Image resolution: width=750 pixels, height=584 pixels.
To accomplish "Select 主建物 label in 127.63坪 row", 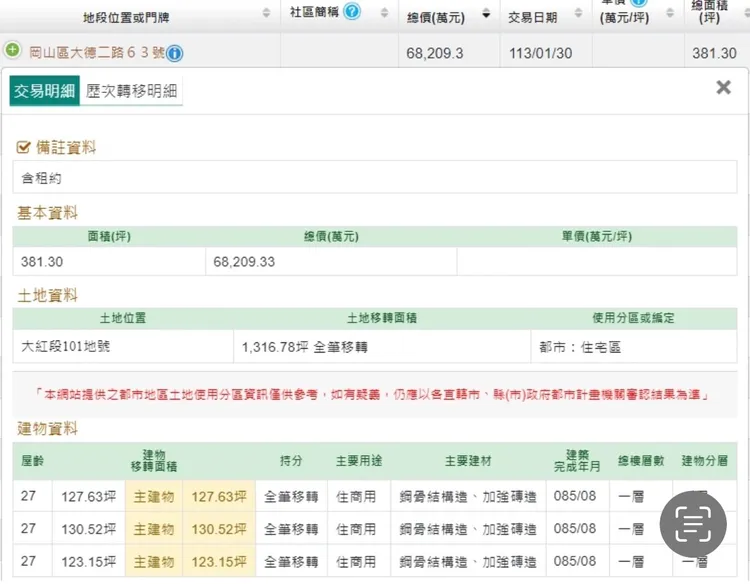I will 154,496.
